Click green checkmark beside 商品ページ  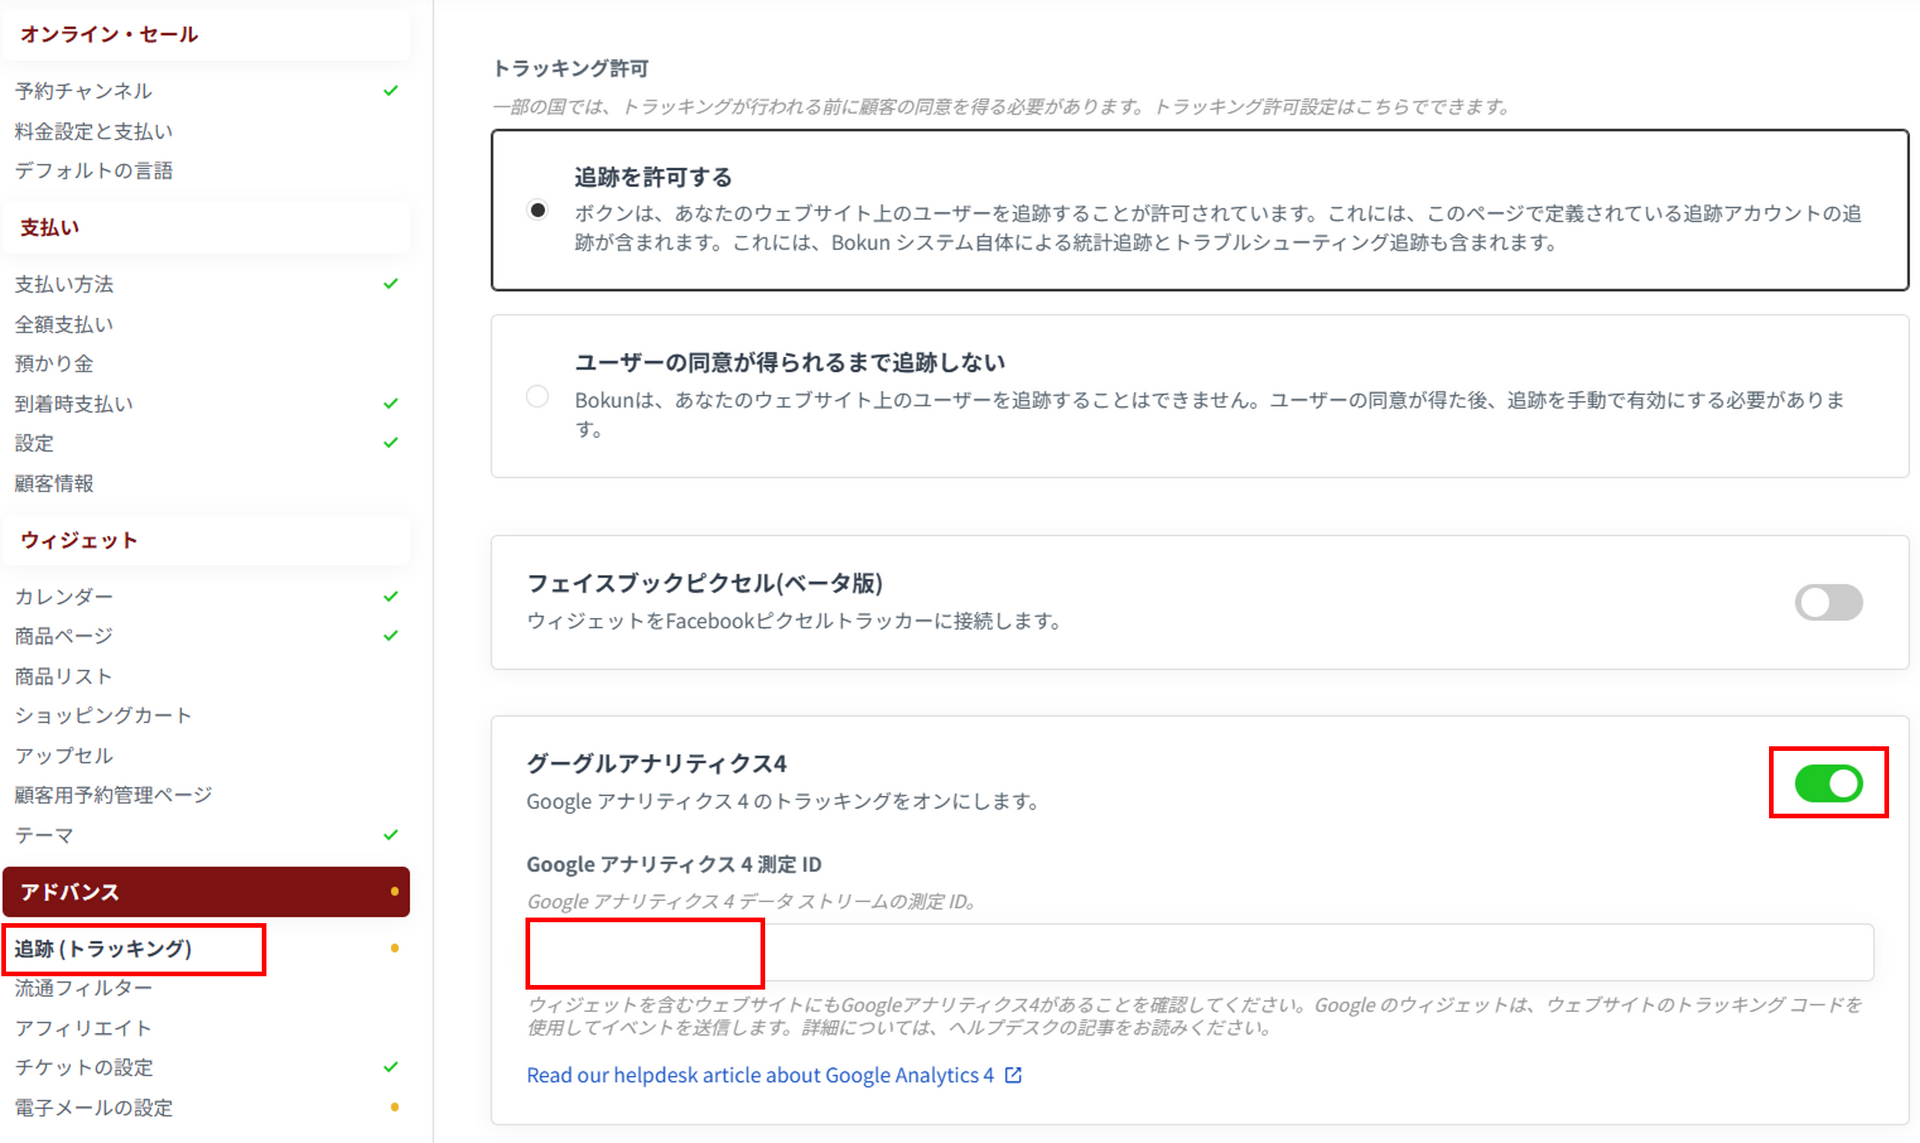[x=391, y=636]
